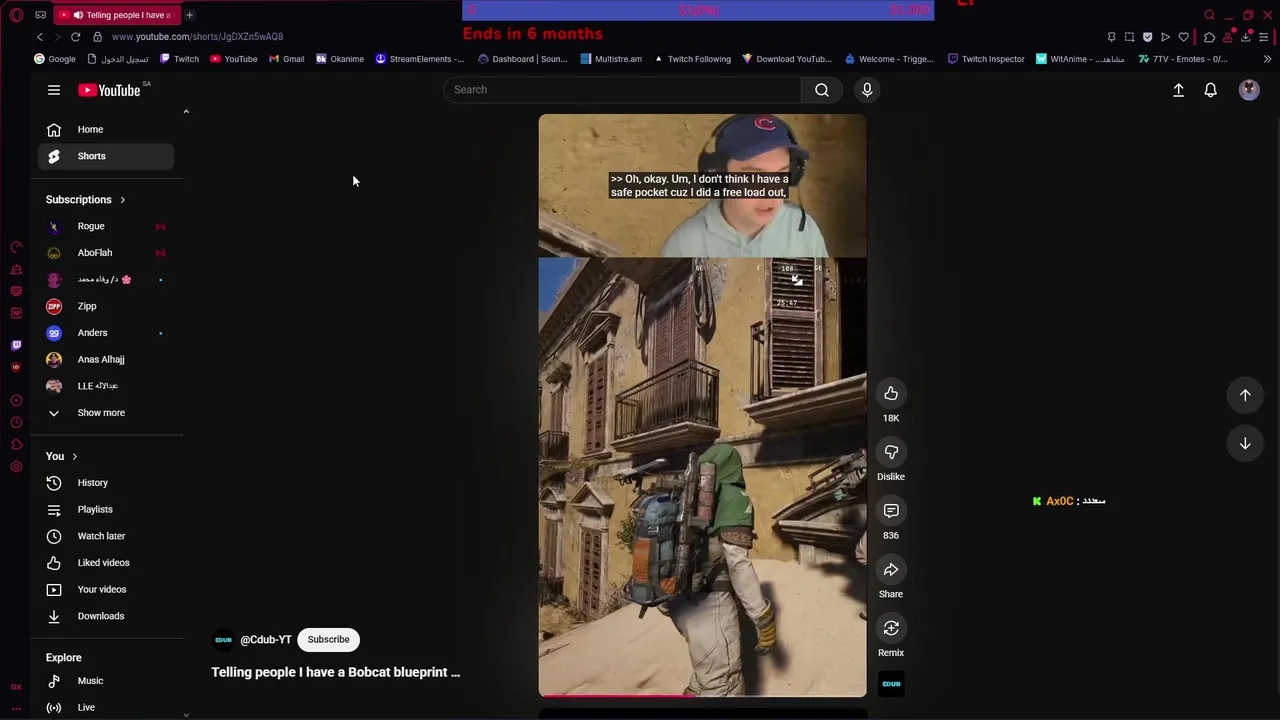Image resolution: width=1280 pixels, height=720 pixels.
Task: Take a snapshot with capture icon
Action: [x=1129, y=37]
